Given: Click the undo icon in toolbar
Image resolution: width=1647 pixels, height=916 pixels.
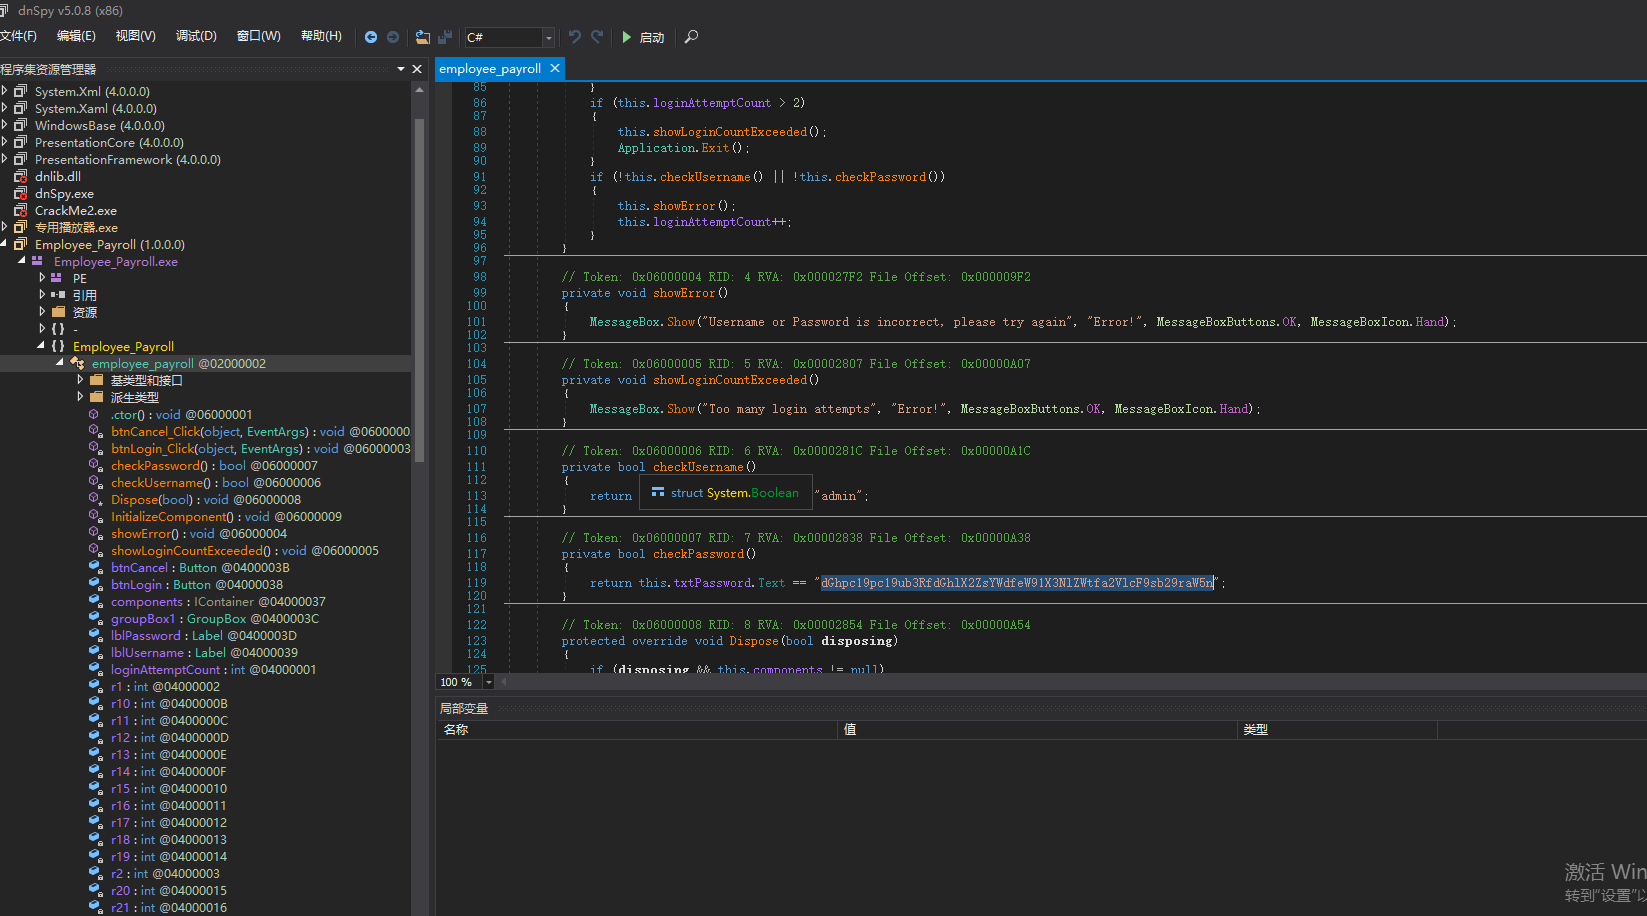Looking at the screenshot, I should [x=575, y=37].
